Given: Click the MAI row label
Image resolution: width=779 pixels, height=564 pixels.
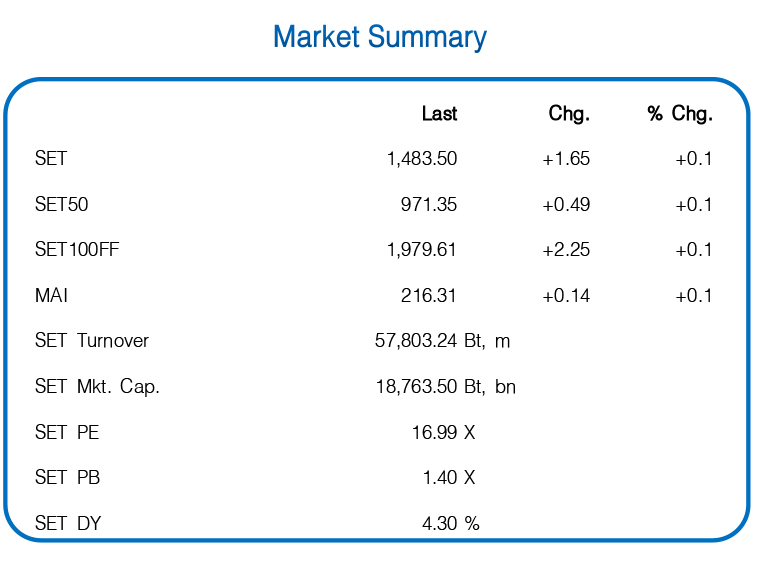Looking at the screenshot, I should [51, 296].
